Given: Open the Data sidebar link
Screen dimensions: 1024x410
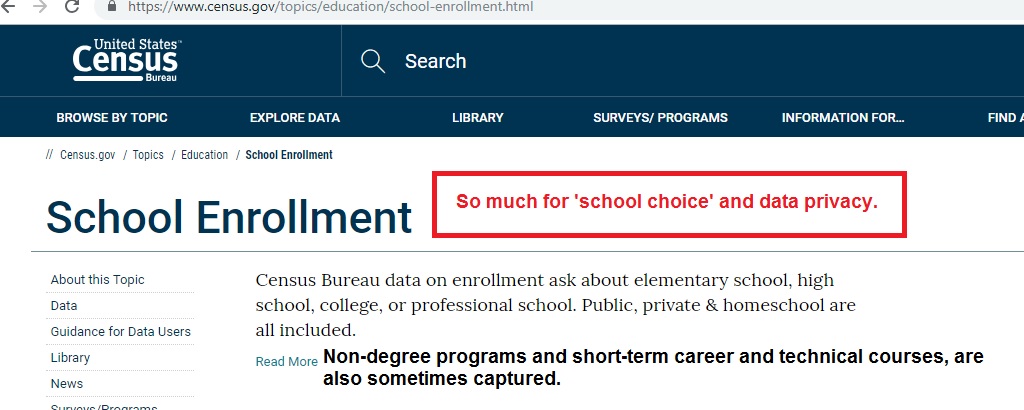Looking at the screenshot, I should click(63, 306).
